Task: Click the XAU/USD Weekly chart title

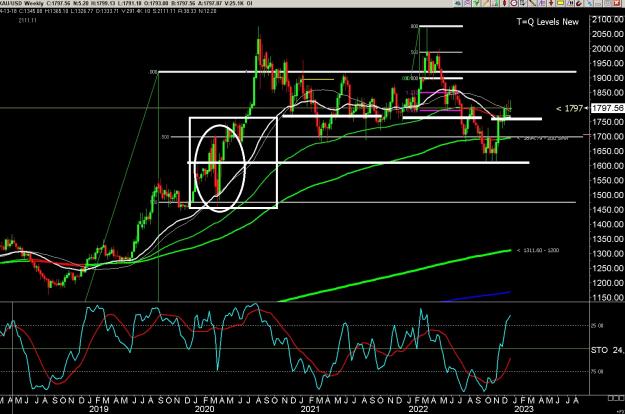Action: [x=24, y=3]
